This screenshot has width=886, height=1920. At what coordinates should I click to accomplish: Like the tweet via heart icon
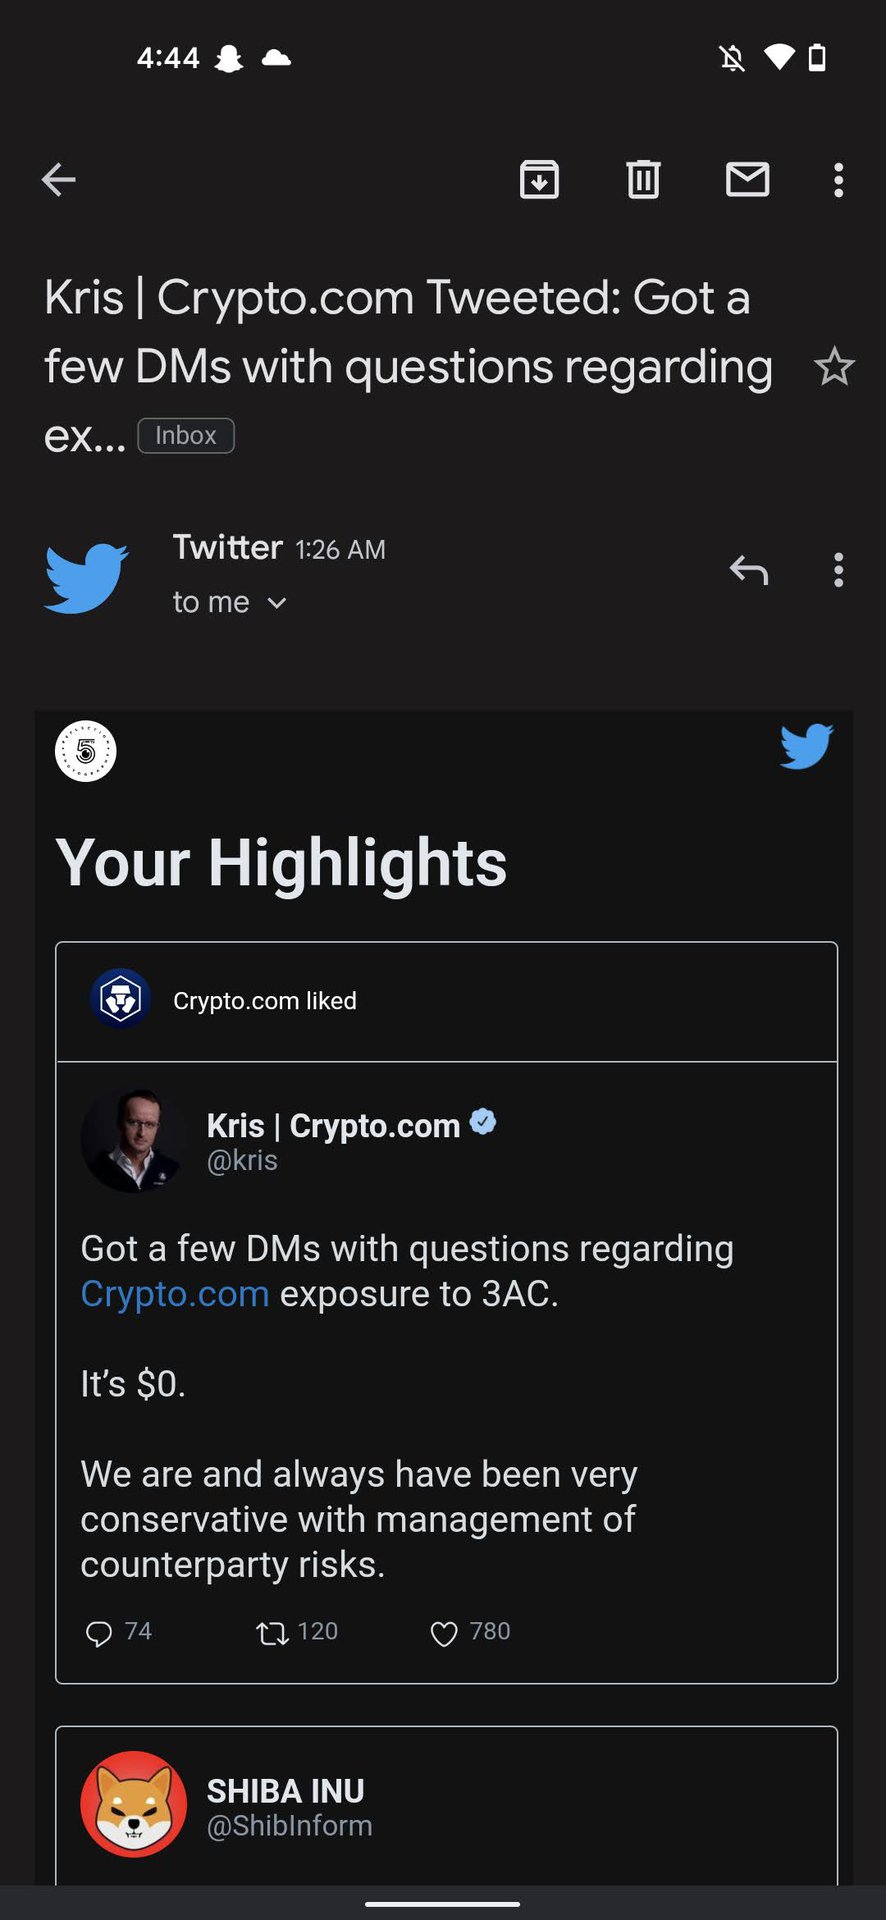443,1633
